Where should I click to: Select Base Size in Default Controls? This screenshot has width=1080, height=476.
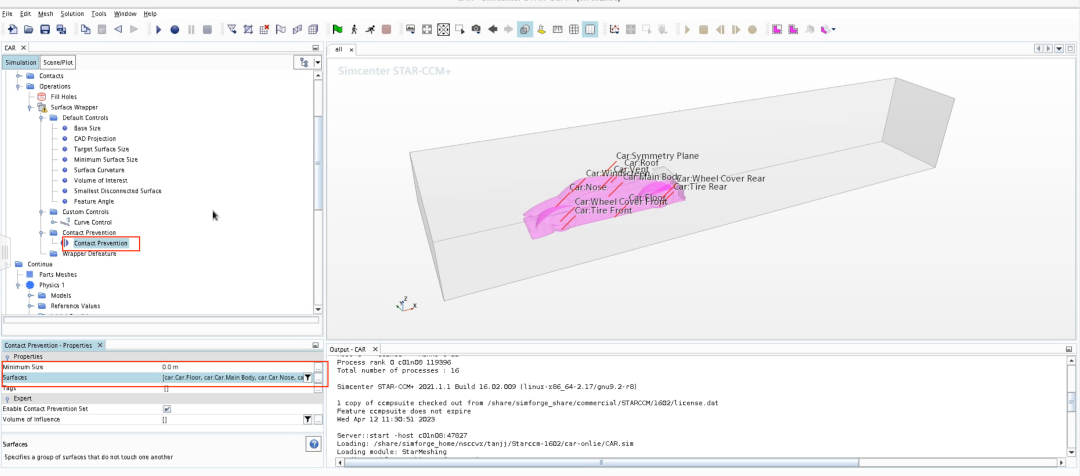tap(87, 128)
